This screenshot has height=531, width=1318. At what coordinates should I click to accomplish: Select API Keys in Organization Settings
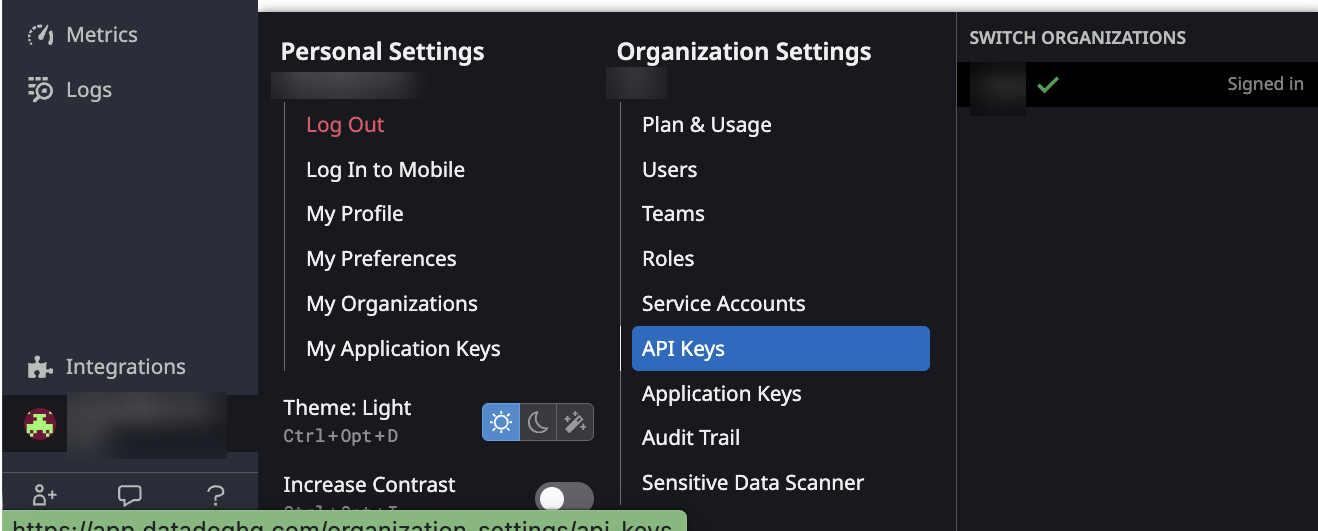coord(780,349)
